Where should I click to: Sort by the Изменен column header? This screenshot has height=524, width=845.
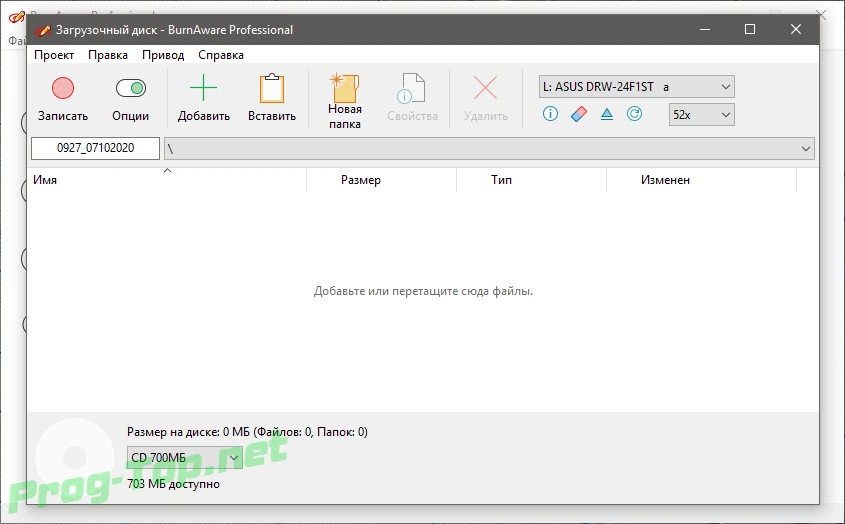coord(701,180)
